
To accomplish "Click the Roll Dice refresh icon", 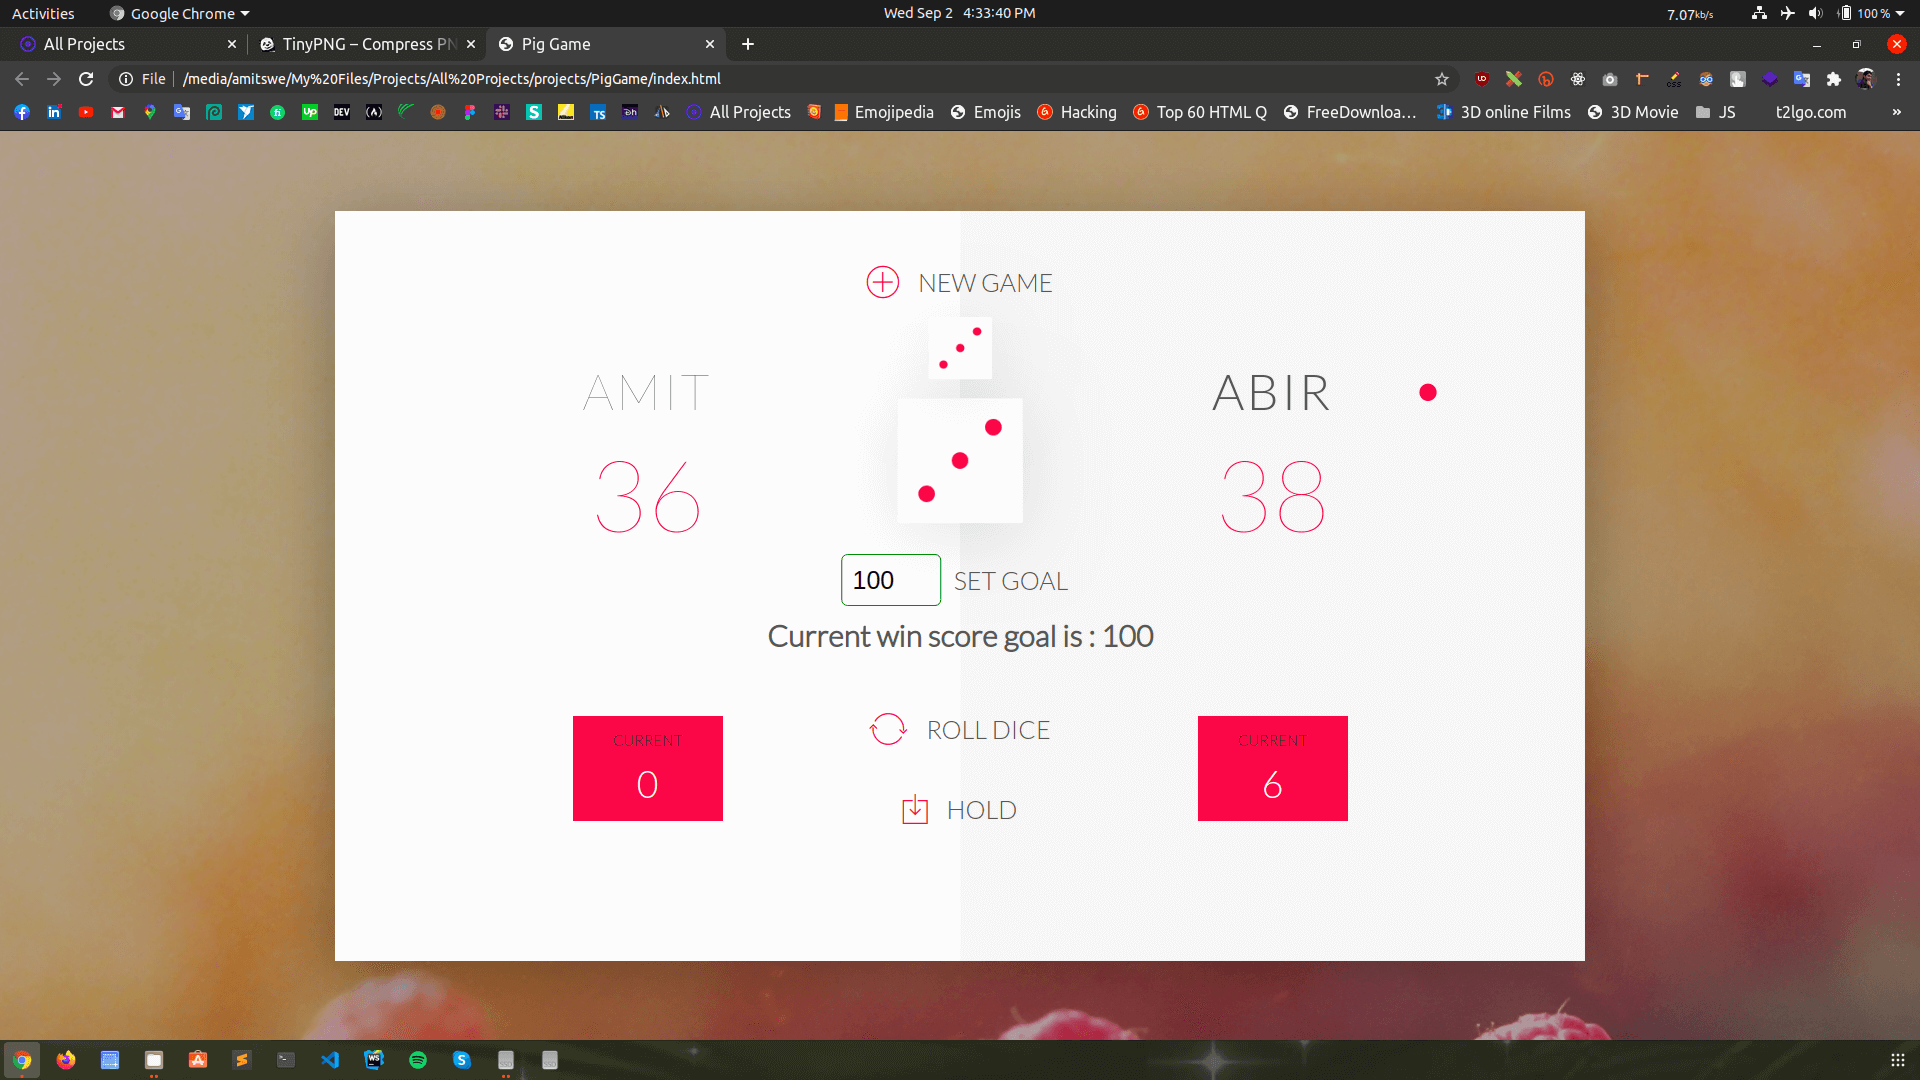I will pos(888,730).
